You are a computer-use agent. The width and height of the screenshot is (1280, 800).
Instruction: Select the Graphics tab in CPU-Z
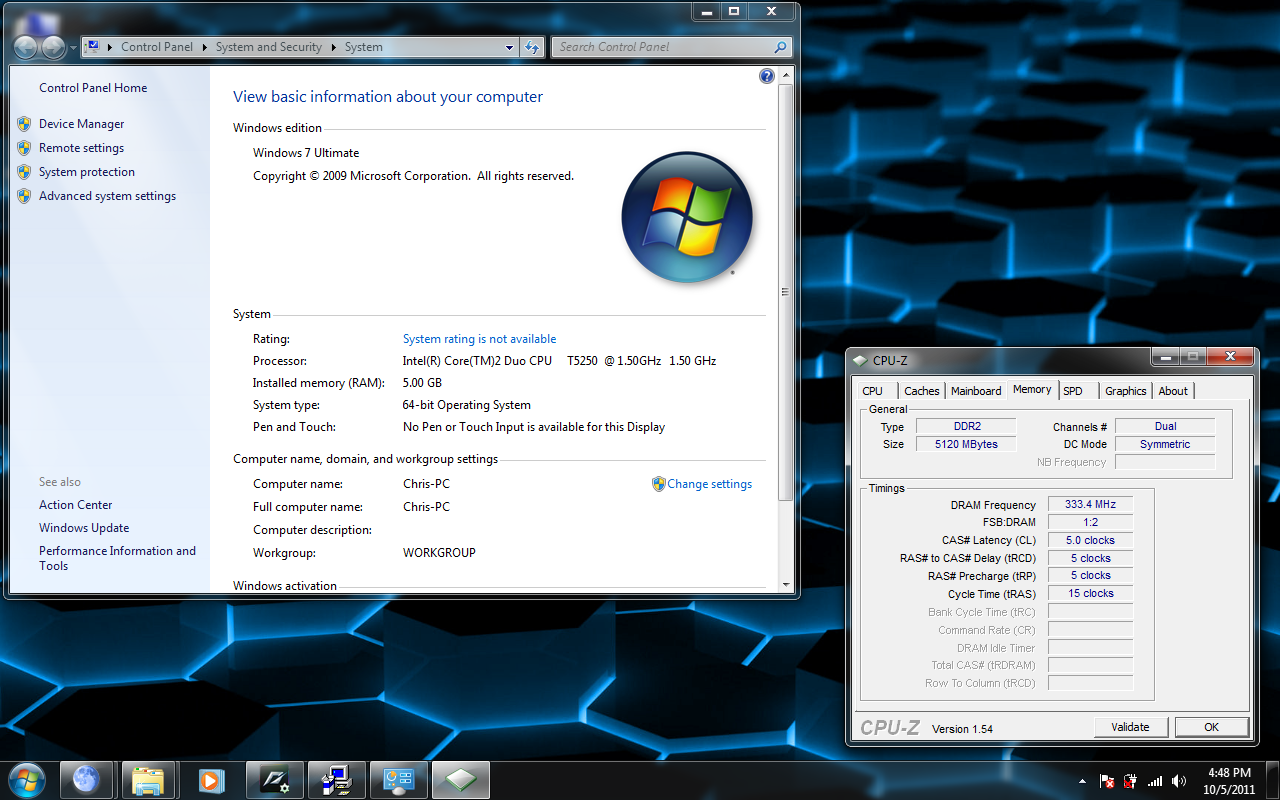coord(1125,391)
